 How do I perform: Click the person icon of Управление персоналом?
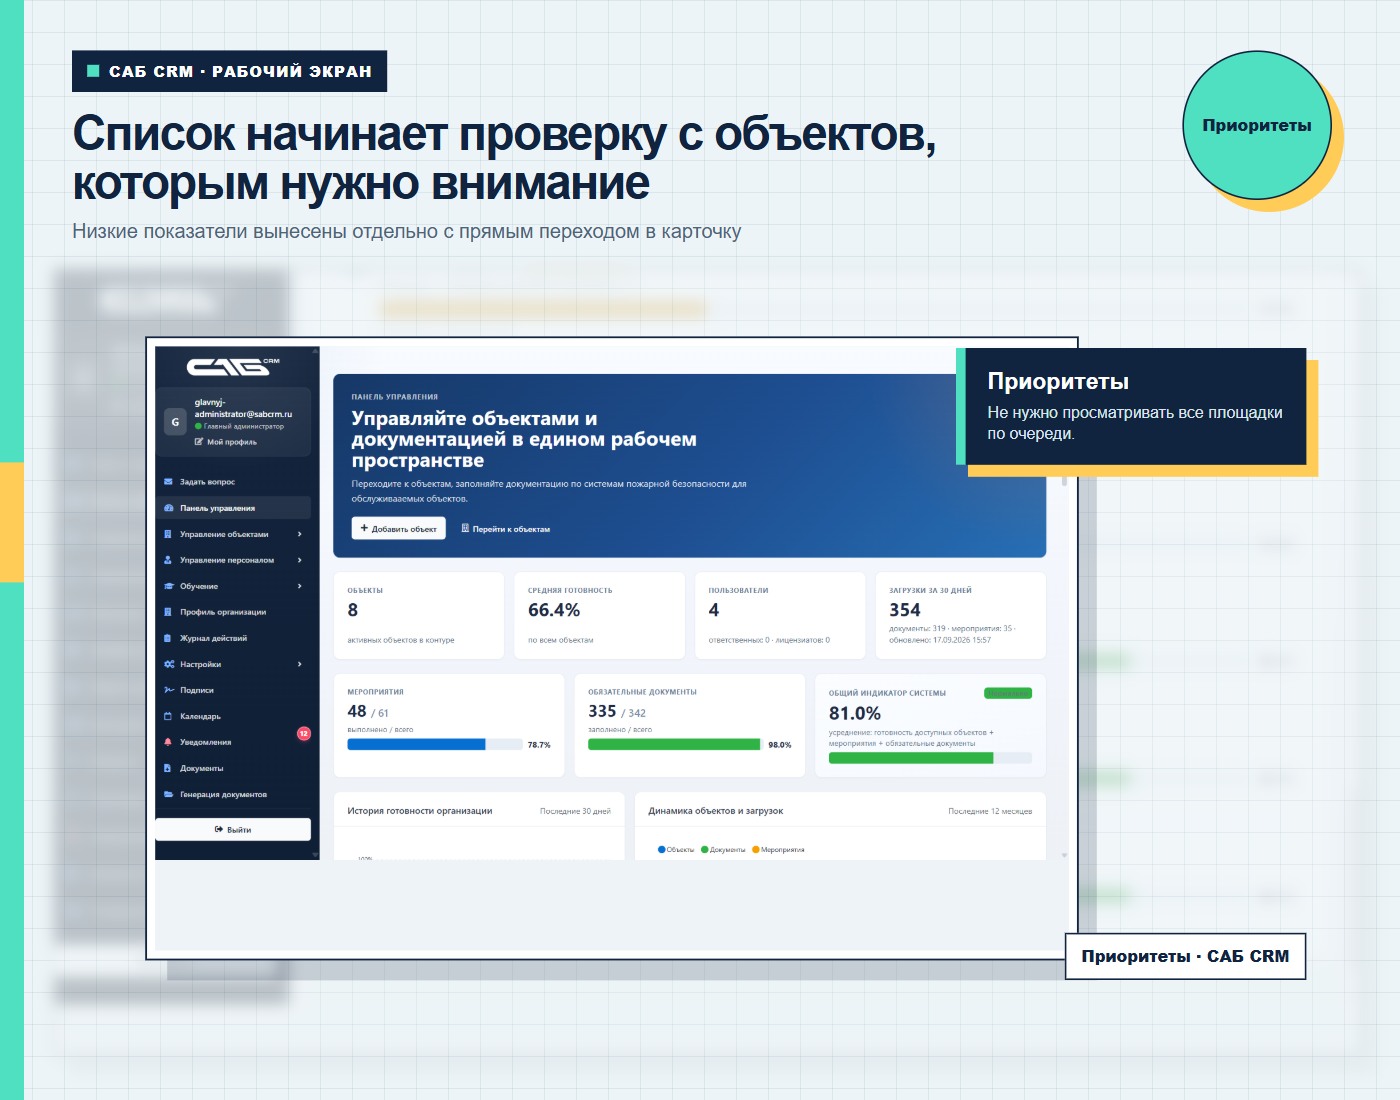click(168, 560)
